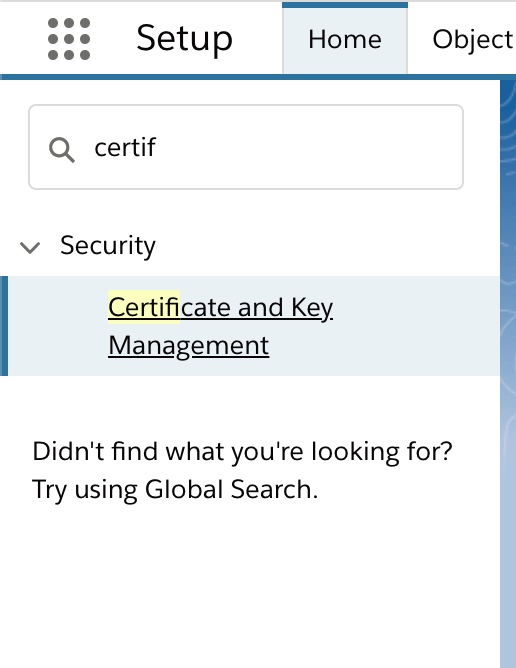
Task: Click the Try using Global Search text
Action: [175, 489]
